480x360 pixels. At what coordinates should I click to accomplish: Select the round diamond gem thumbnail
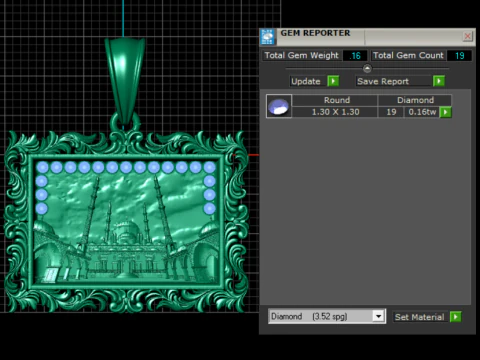279,106
